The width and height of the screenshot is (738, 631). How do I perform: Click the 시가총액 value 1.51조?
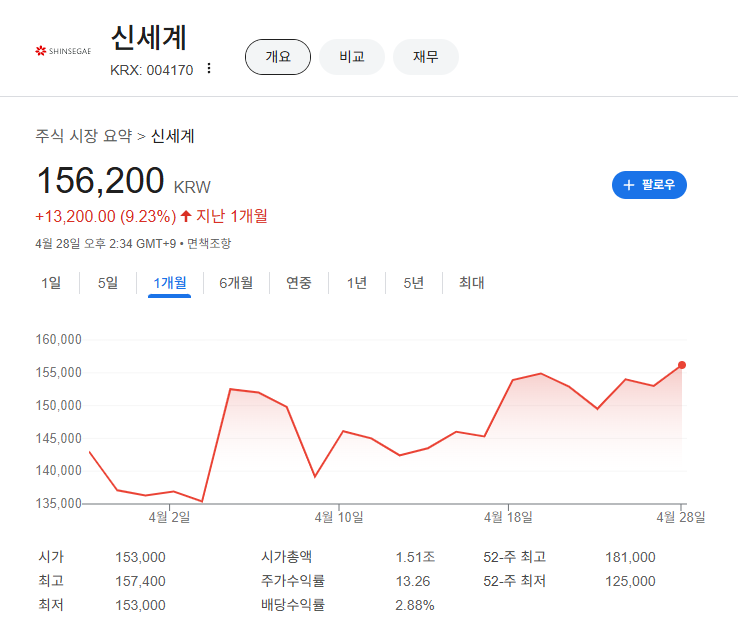415,557
